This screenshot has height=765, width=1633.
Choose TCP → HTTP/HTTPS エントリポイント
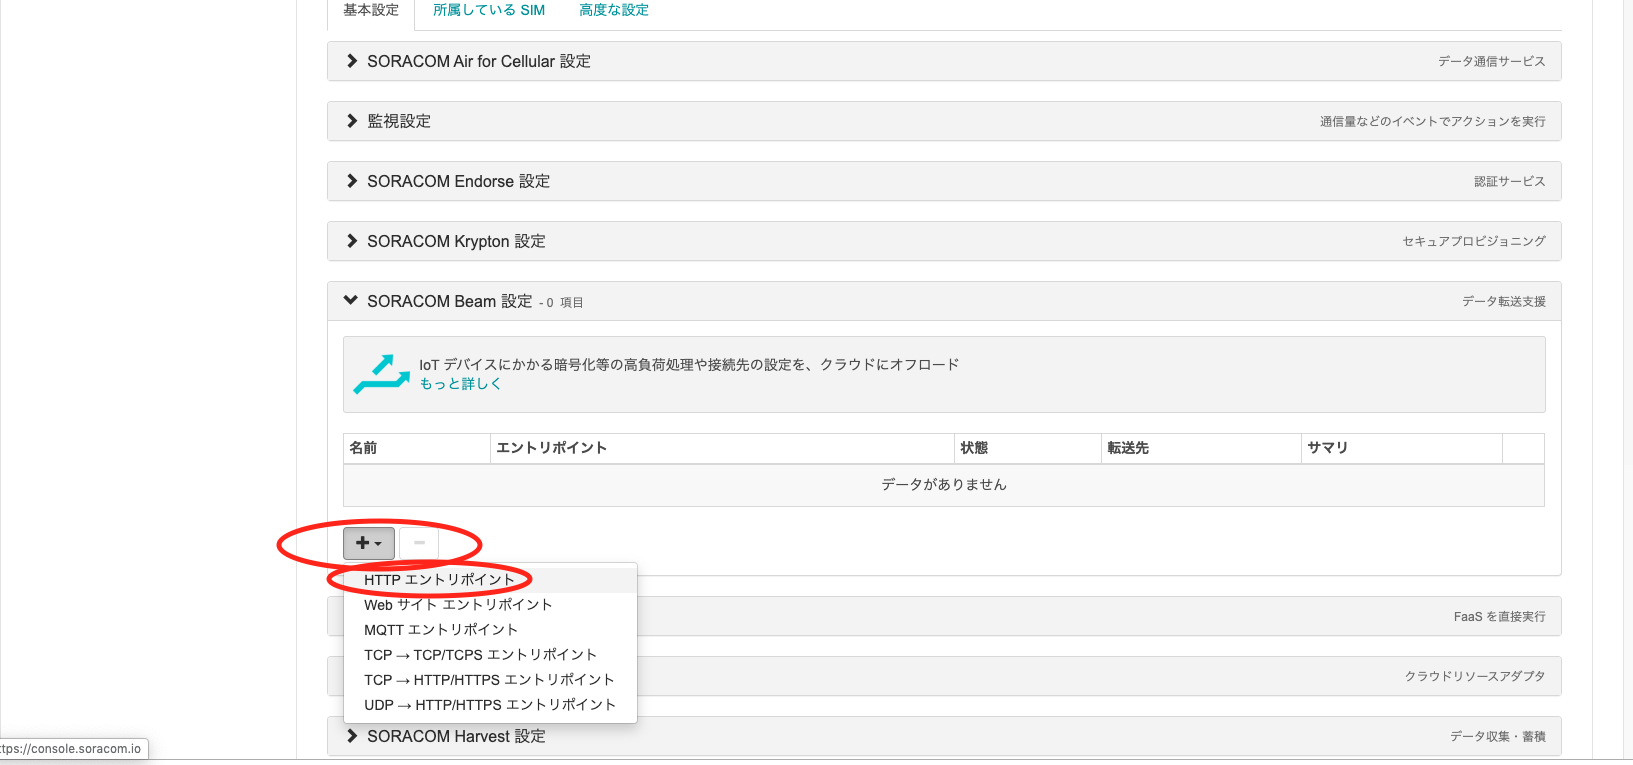(490, 680)
